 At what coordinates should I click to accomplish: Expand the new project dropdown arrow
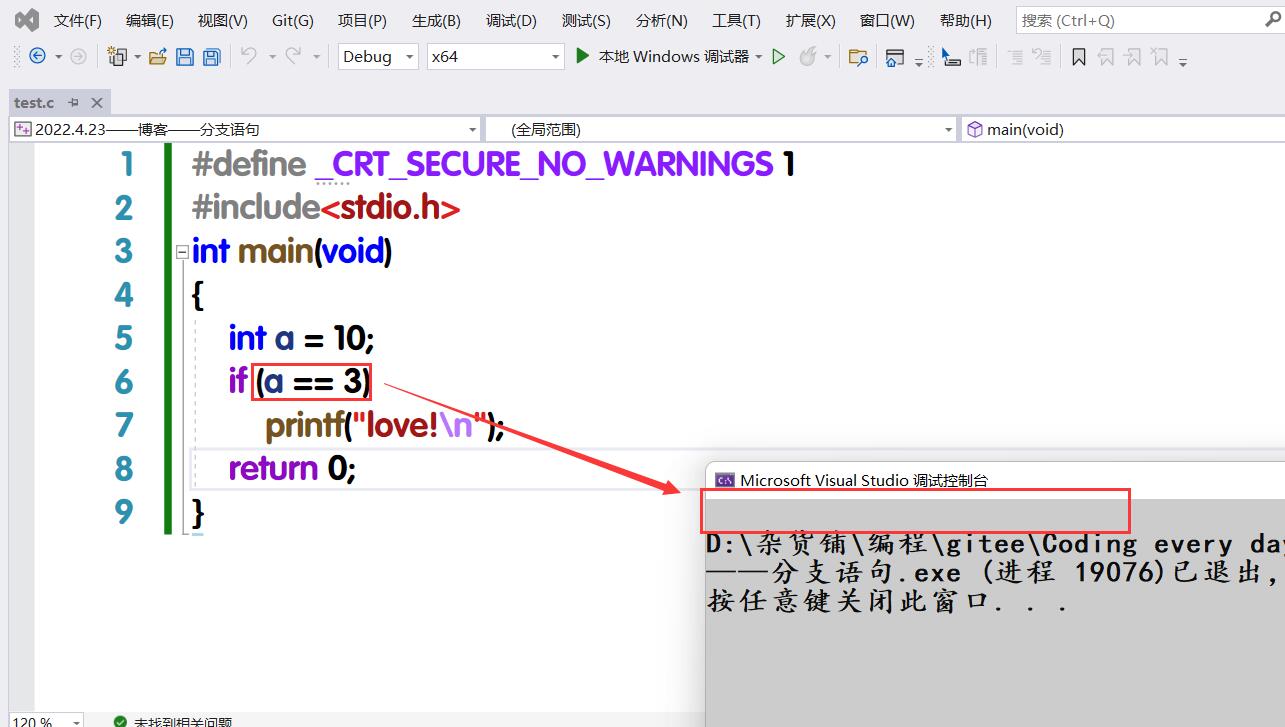pyautogui.click(x=137, y=57)
